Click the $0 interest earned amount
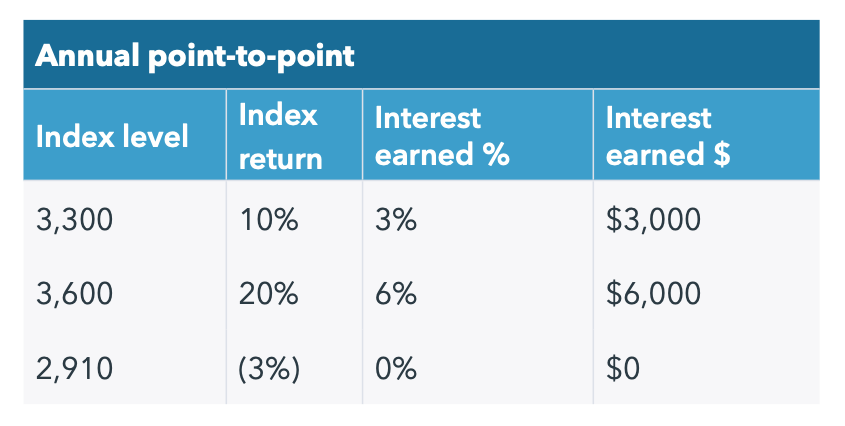The image size is (845, 426). click(623, 369)
